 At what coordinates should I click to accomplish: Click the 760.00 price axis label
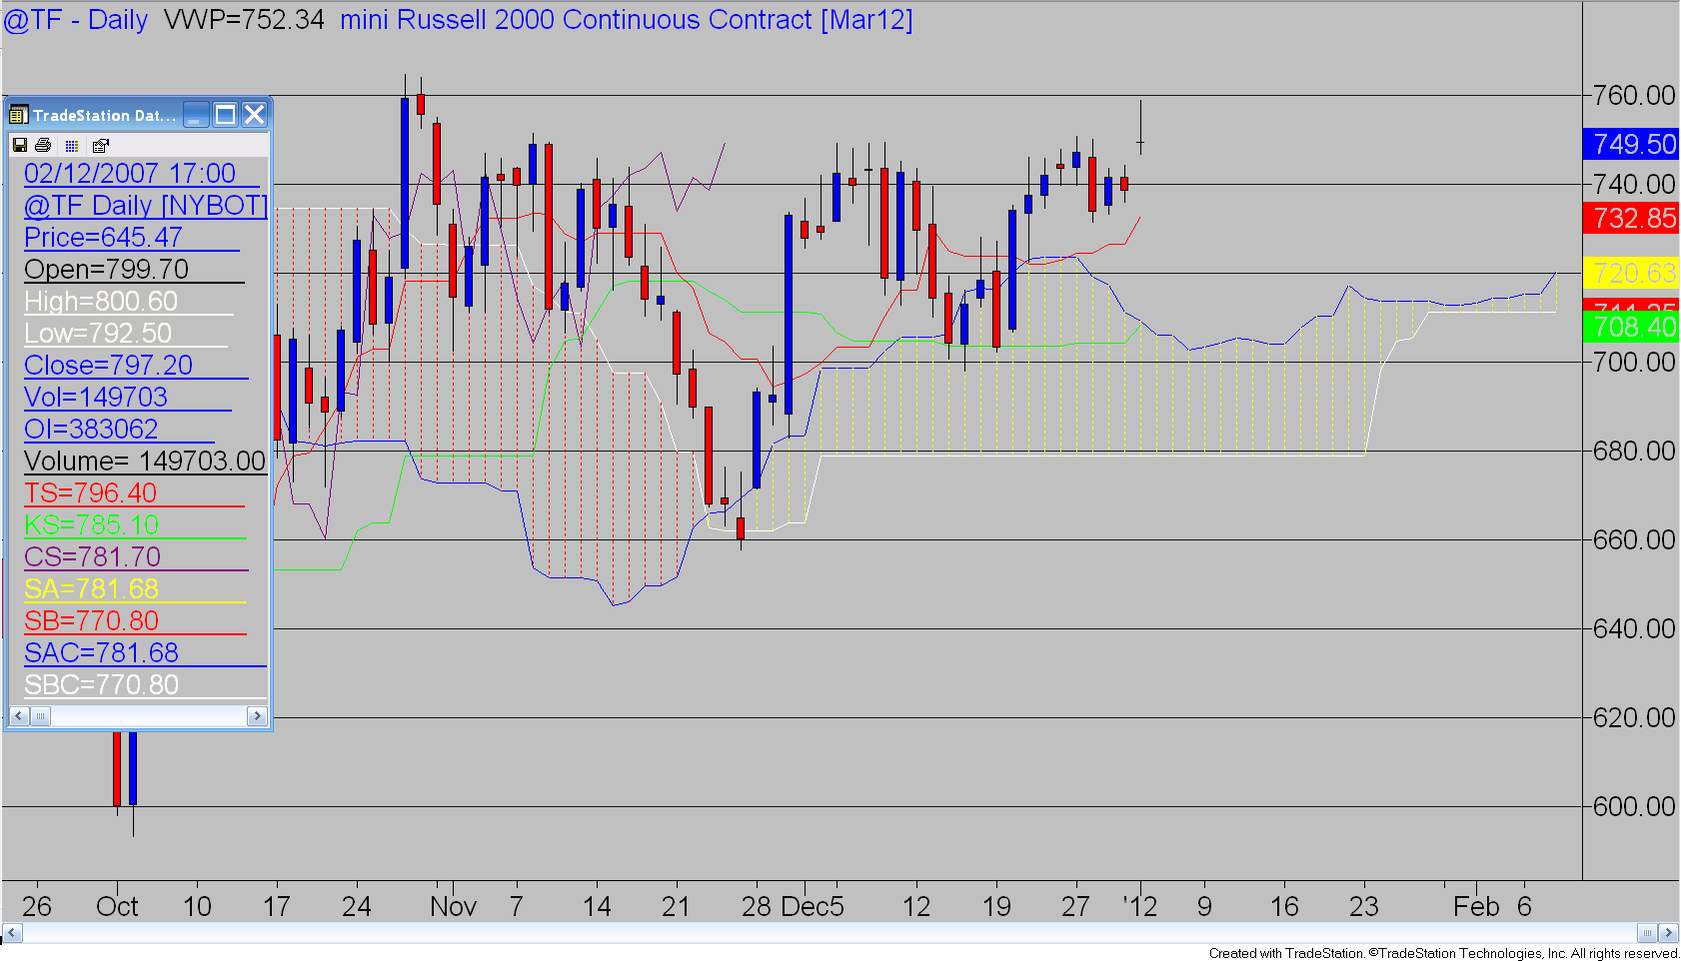click(1634, 96)
